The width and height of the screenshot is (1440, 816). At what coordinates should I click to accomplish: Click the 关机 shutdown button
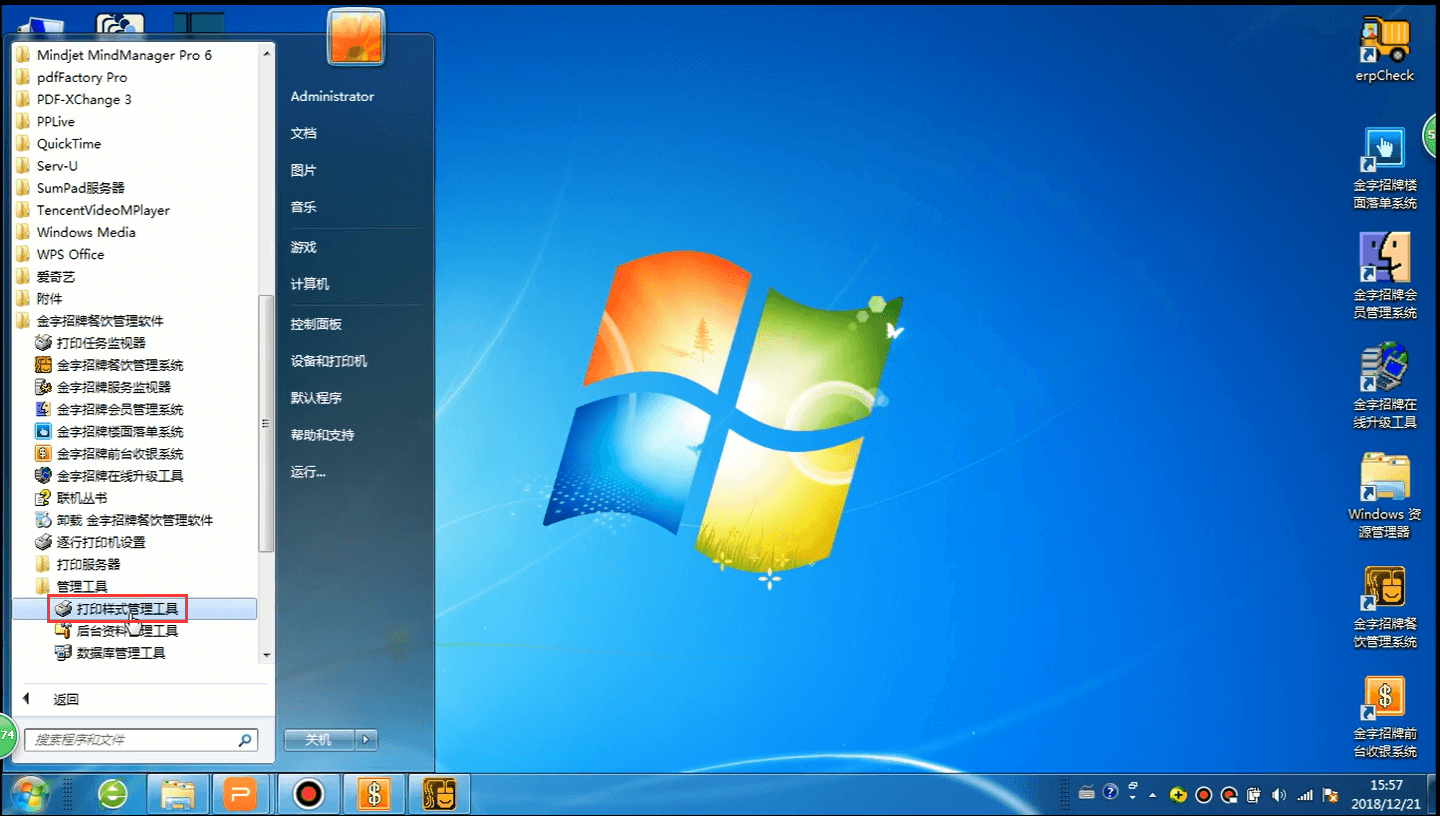(320, 740)
